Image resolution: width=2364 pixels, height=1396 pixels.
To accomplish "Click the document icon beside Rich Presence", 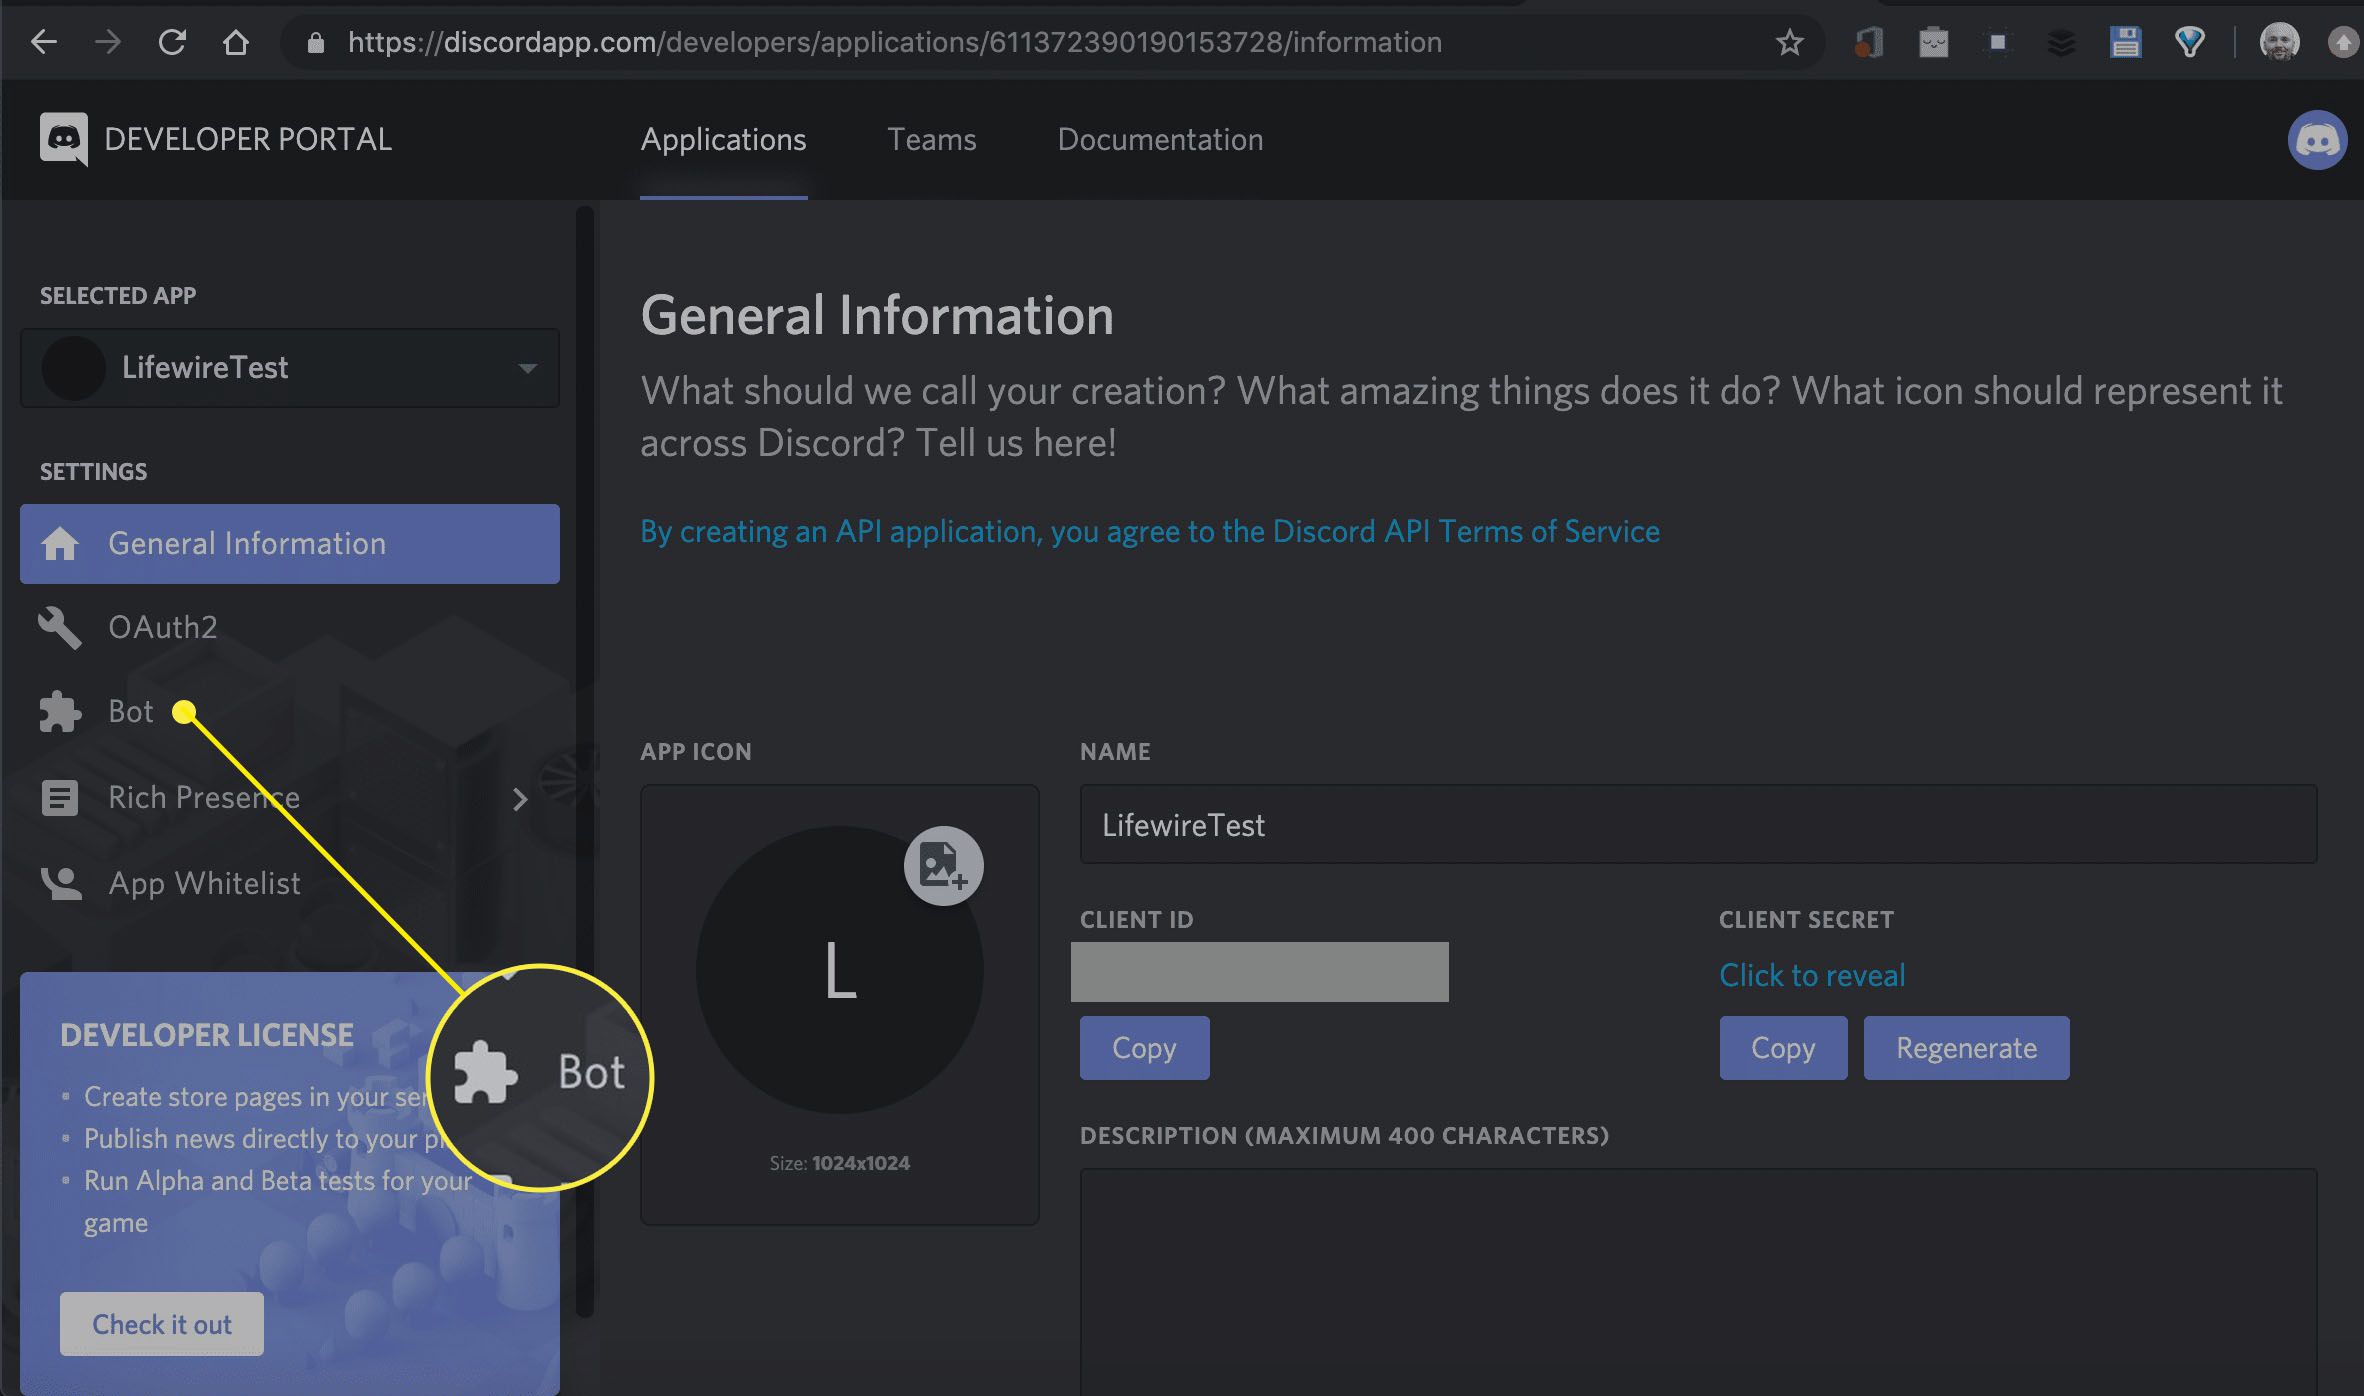I will (x=60, y=798).
